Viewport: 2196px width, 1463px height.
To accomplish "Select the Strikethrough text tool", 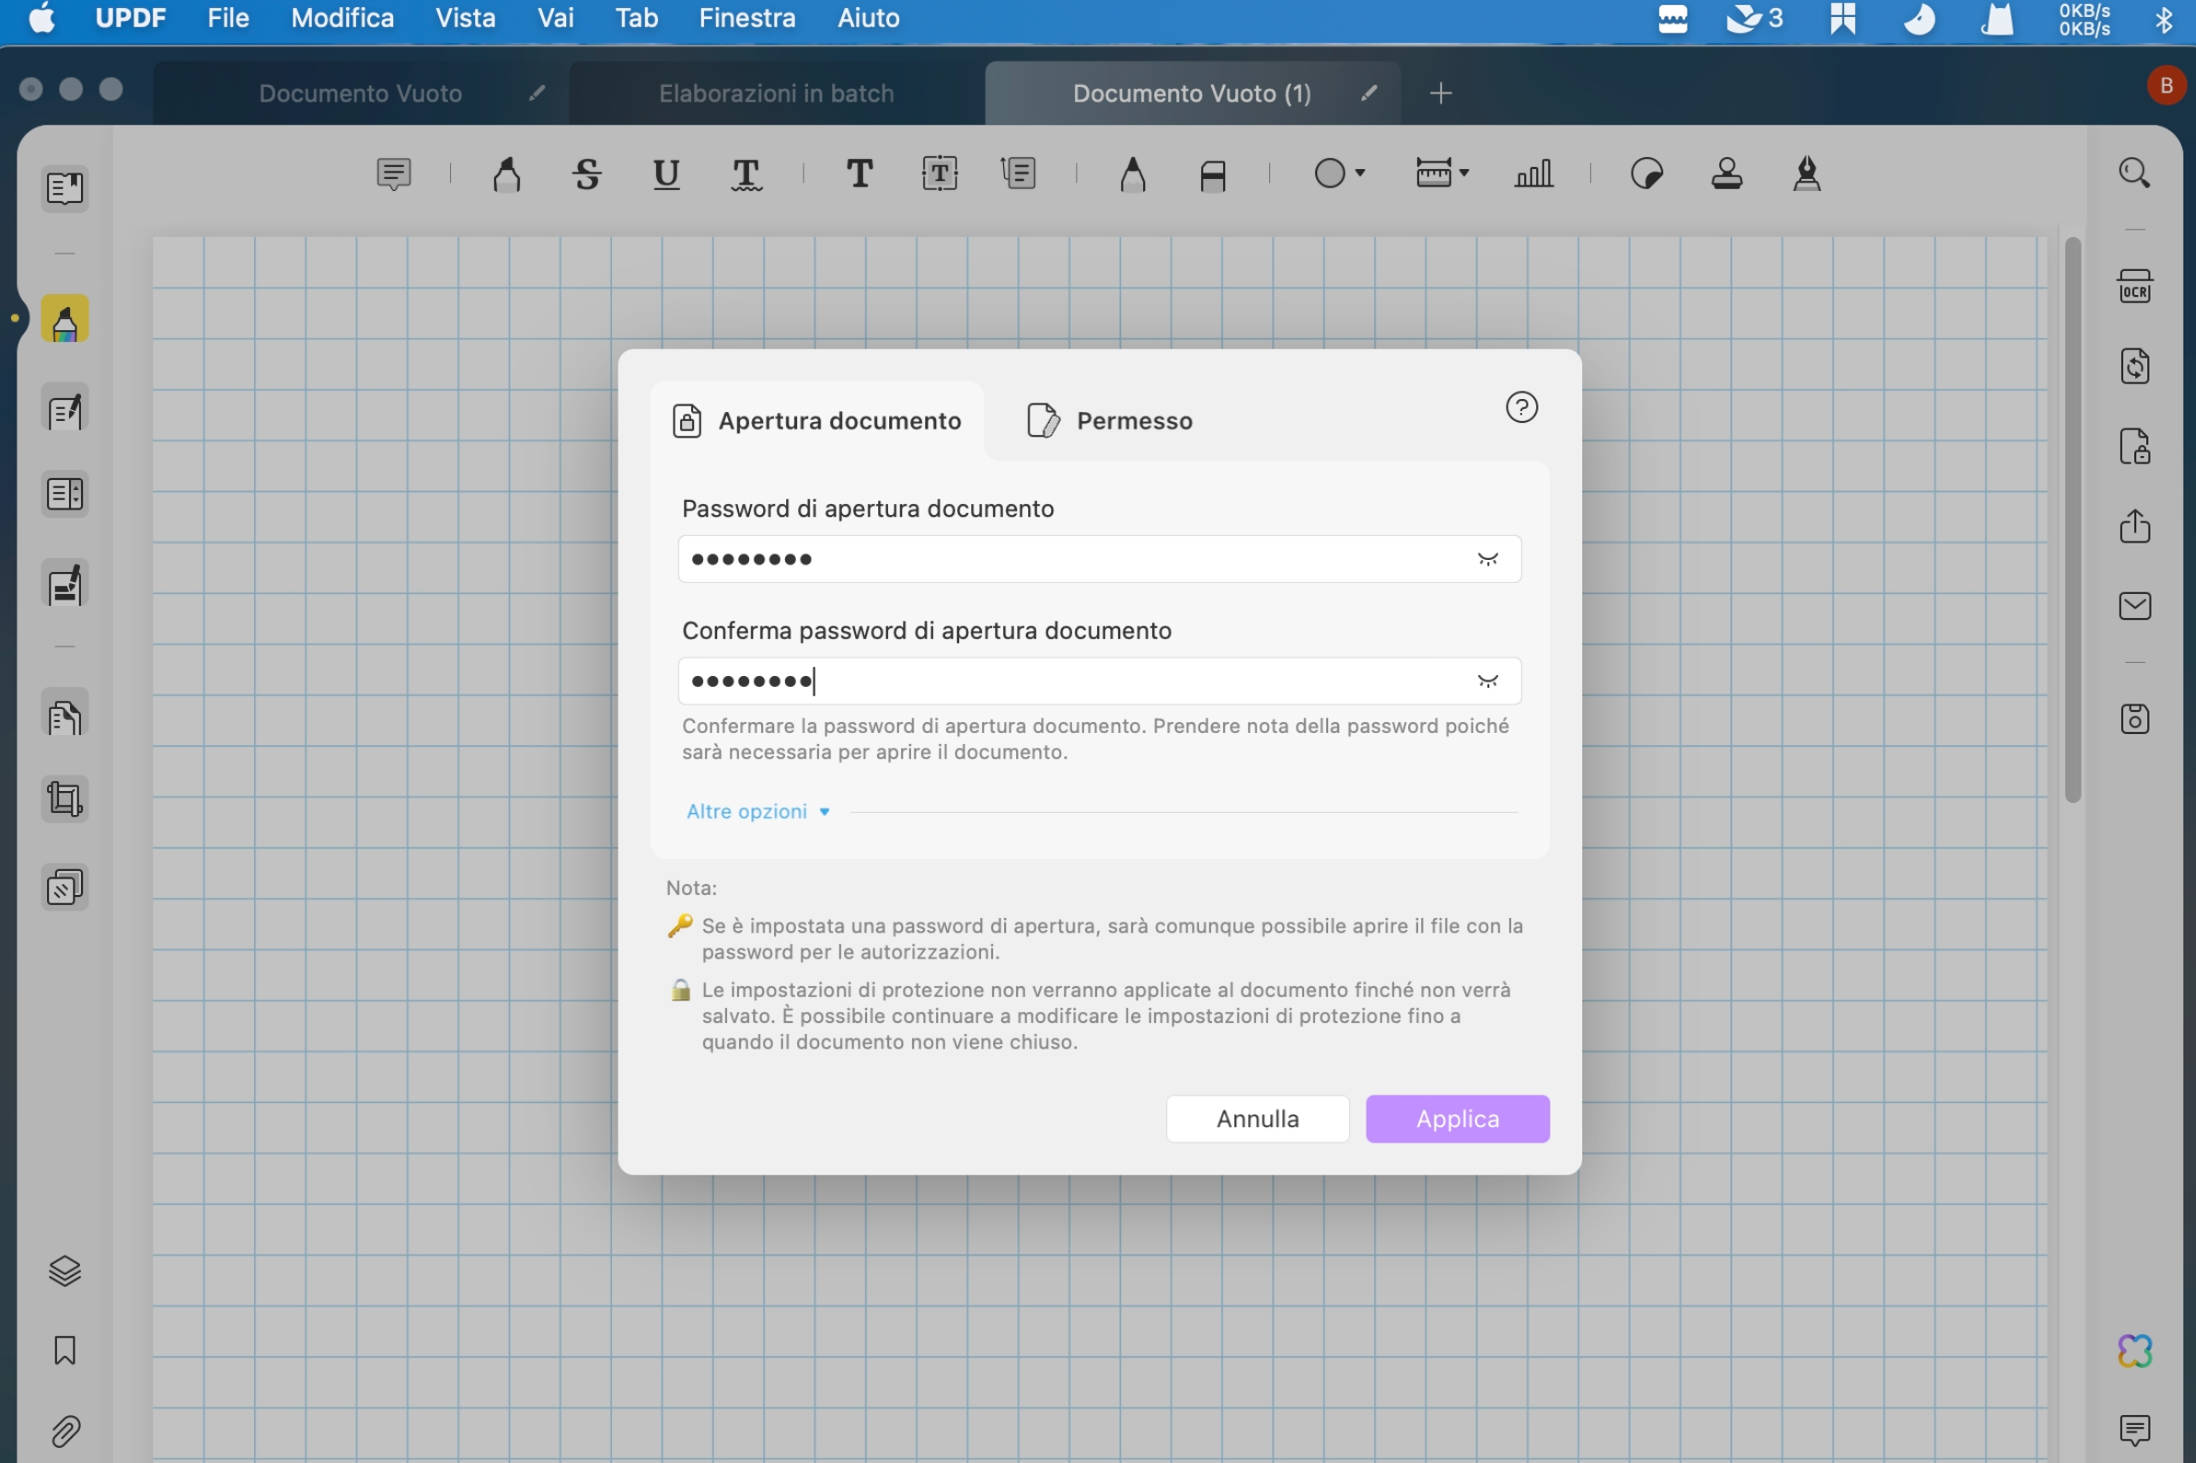I will click(587, 174).
